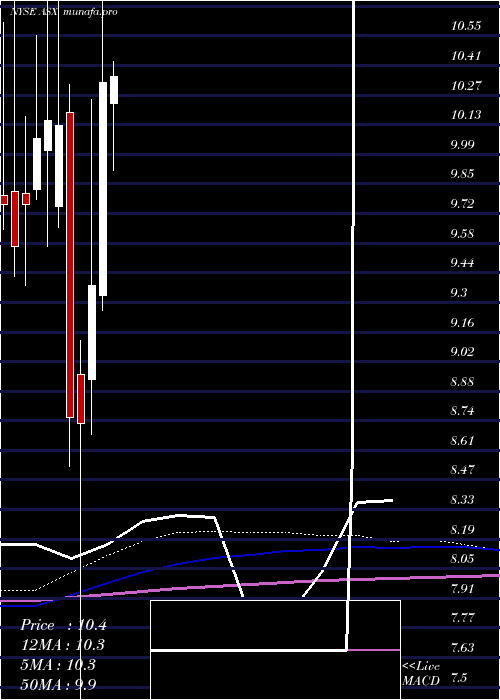Click the 10.55 price axis label

(466, 26)
